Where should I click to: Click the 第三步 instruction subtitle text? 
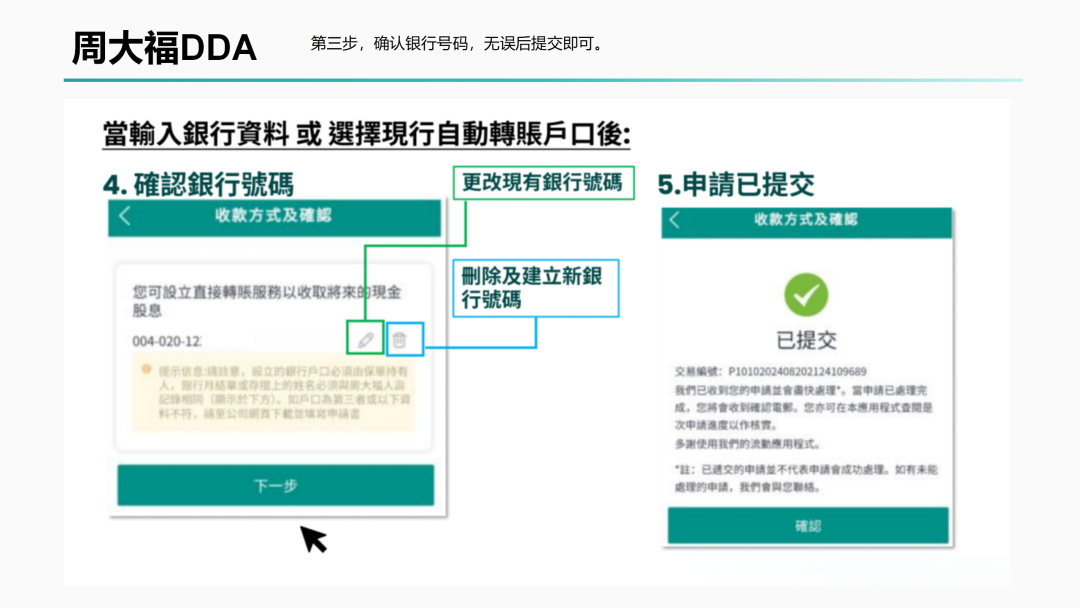click(x=459, y=43)
